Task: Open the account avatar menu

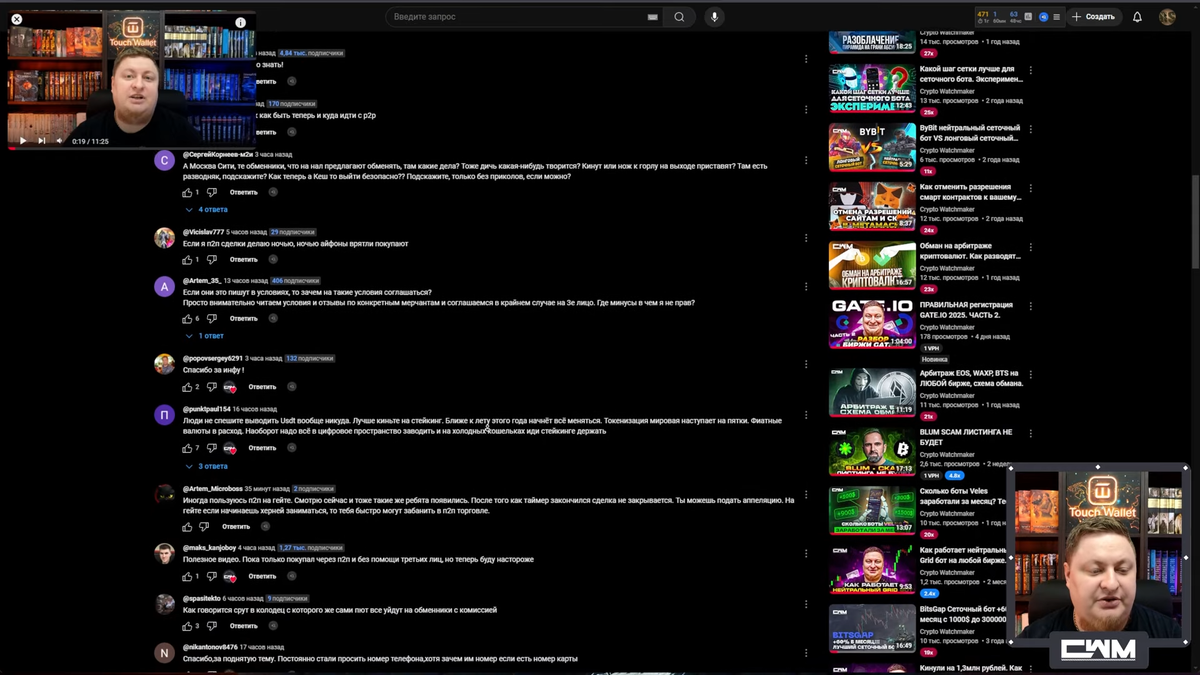Action: click(1167, 17)
